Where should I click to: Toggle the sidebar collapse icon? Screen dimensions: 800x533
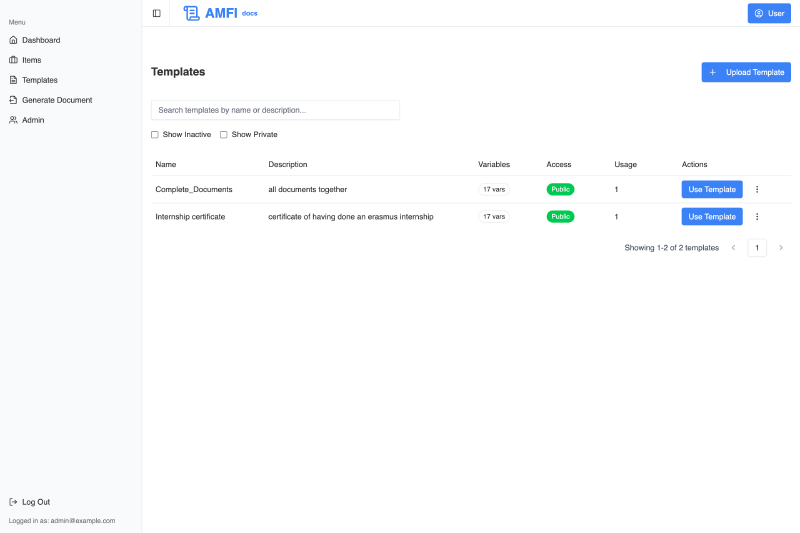tap(157, 13)
